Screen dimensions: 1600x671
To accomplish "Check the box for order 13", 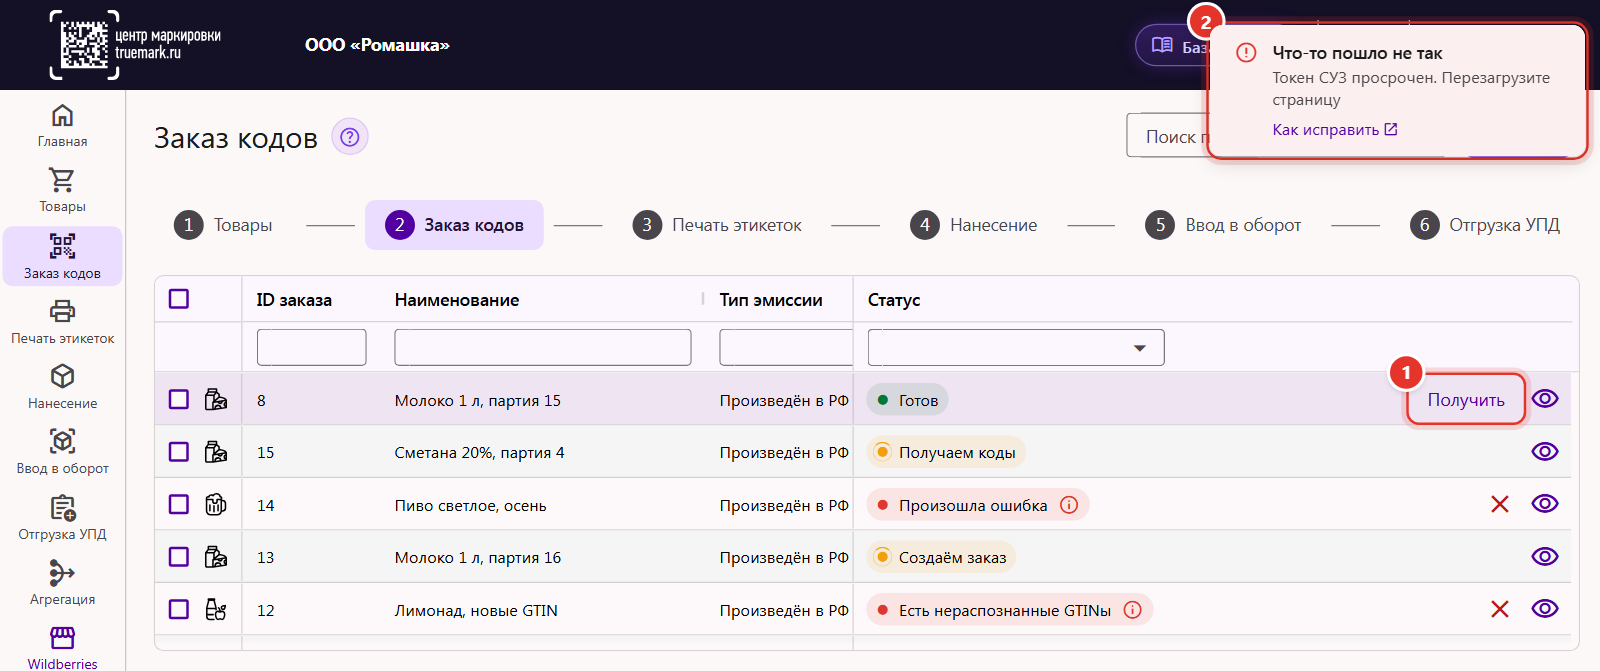I will (x=179, y=557).
